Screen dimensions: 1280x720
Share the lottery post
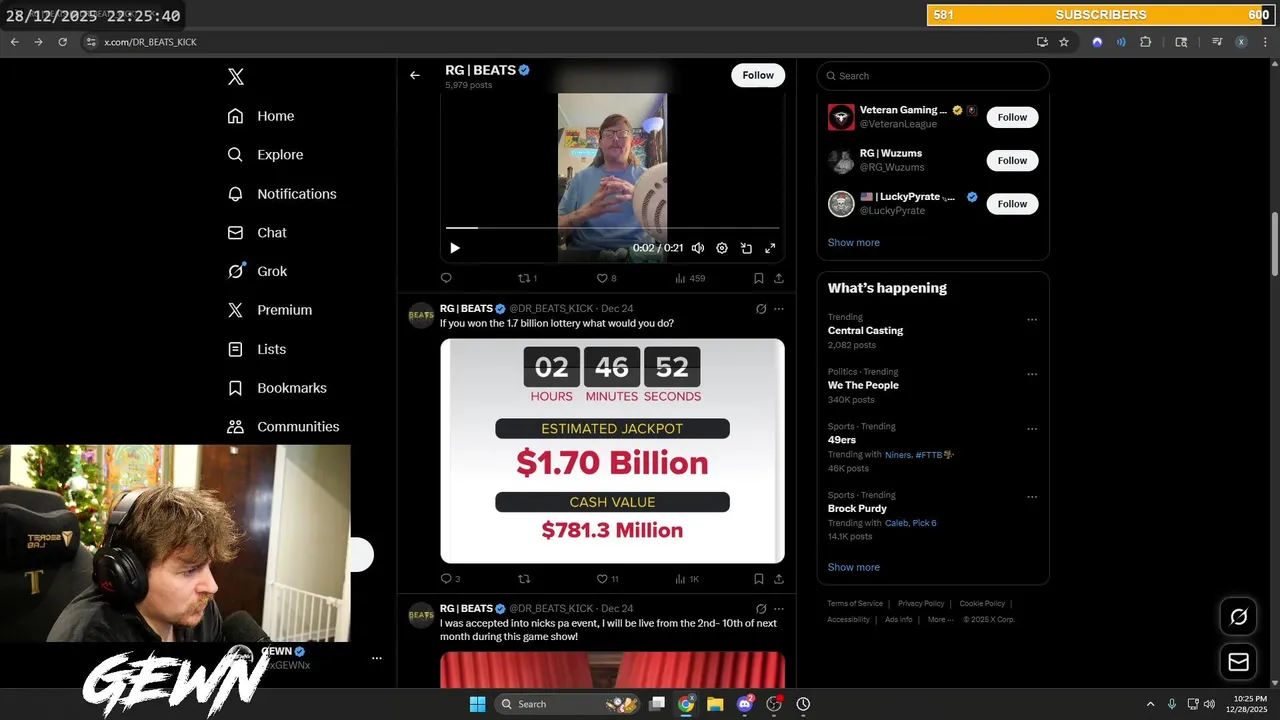[x=779, y=579]
